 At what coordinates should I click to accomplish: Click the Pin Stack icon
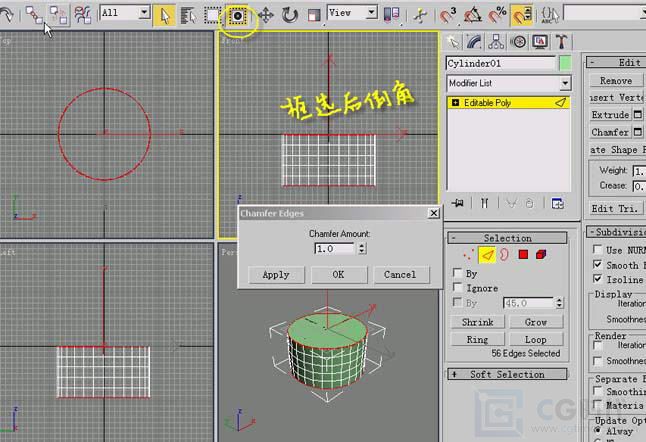click(x=457, y=203)
